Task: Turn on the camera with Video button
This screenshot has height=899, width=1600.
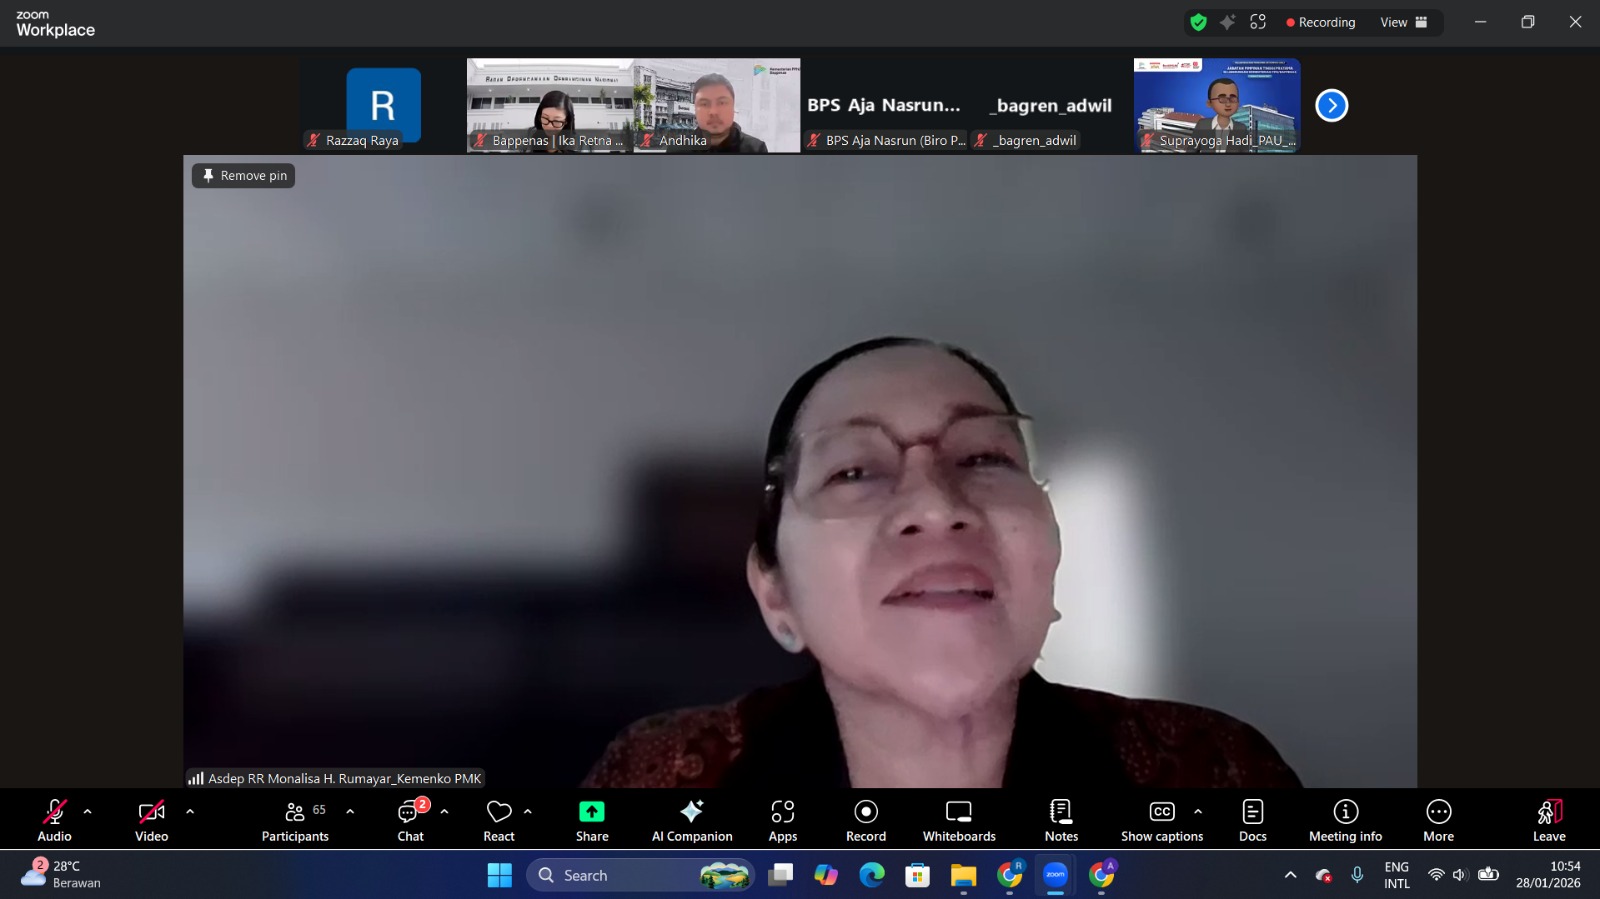Action: click(151, 820)
